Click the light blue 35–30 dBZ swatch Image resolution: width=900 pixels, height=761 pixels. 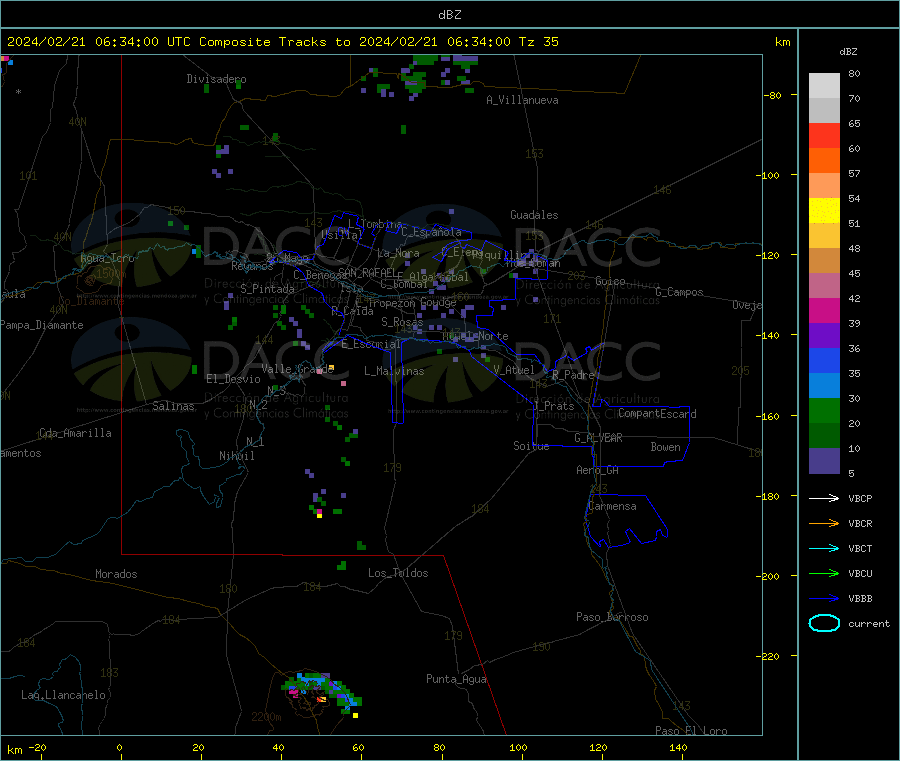(x=824, y=386)
